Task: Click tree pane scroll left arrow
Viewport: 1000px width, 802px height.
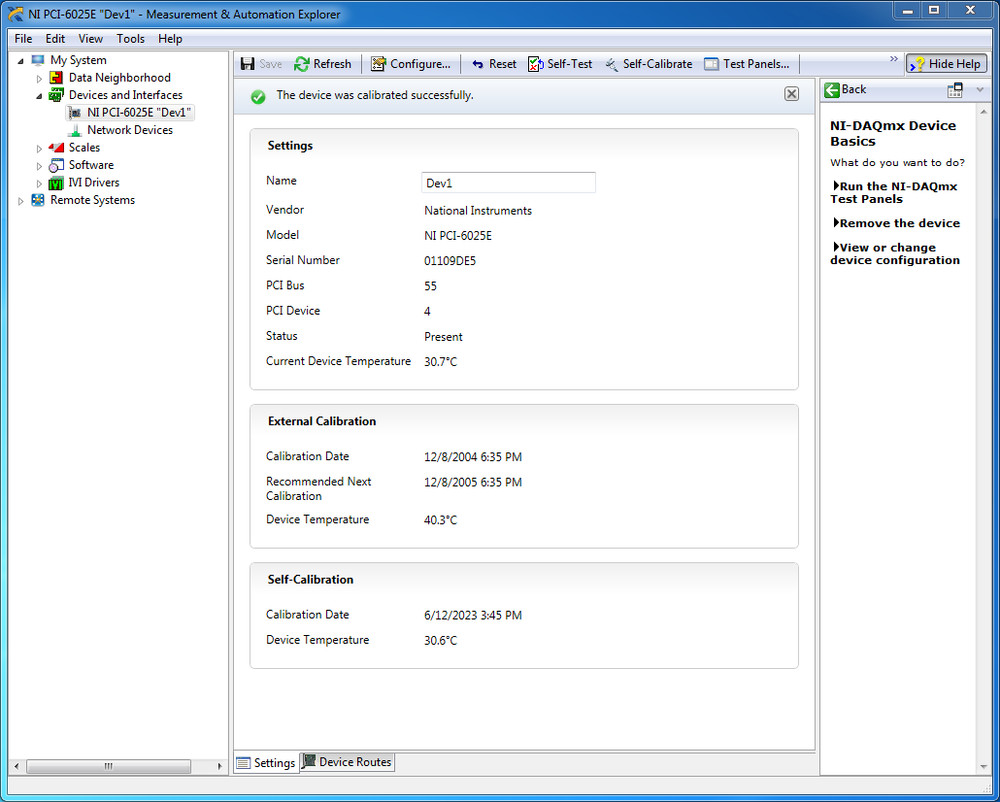Action: [17, 766]
